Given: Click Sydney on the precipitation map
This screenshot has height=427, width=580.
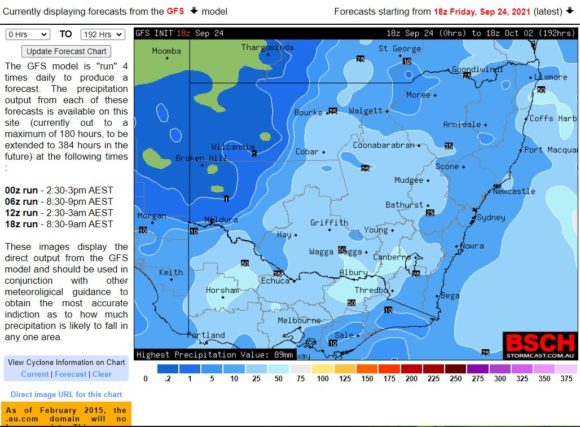Looking at the screenshot, I should (490, 217).
